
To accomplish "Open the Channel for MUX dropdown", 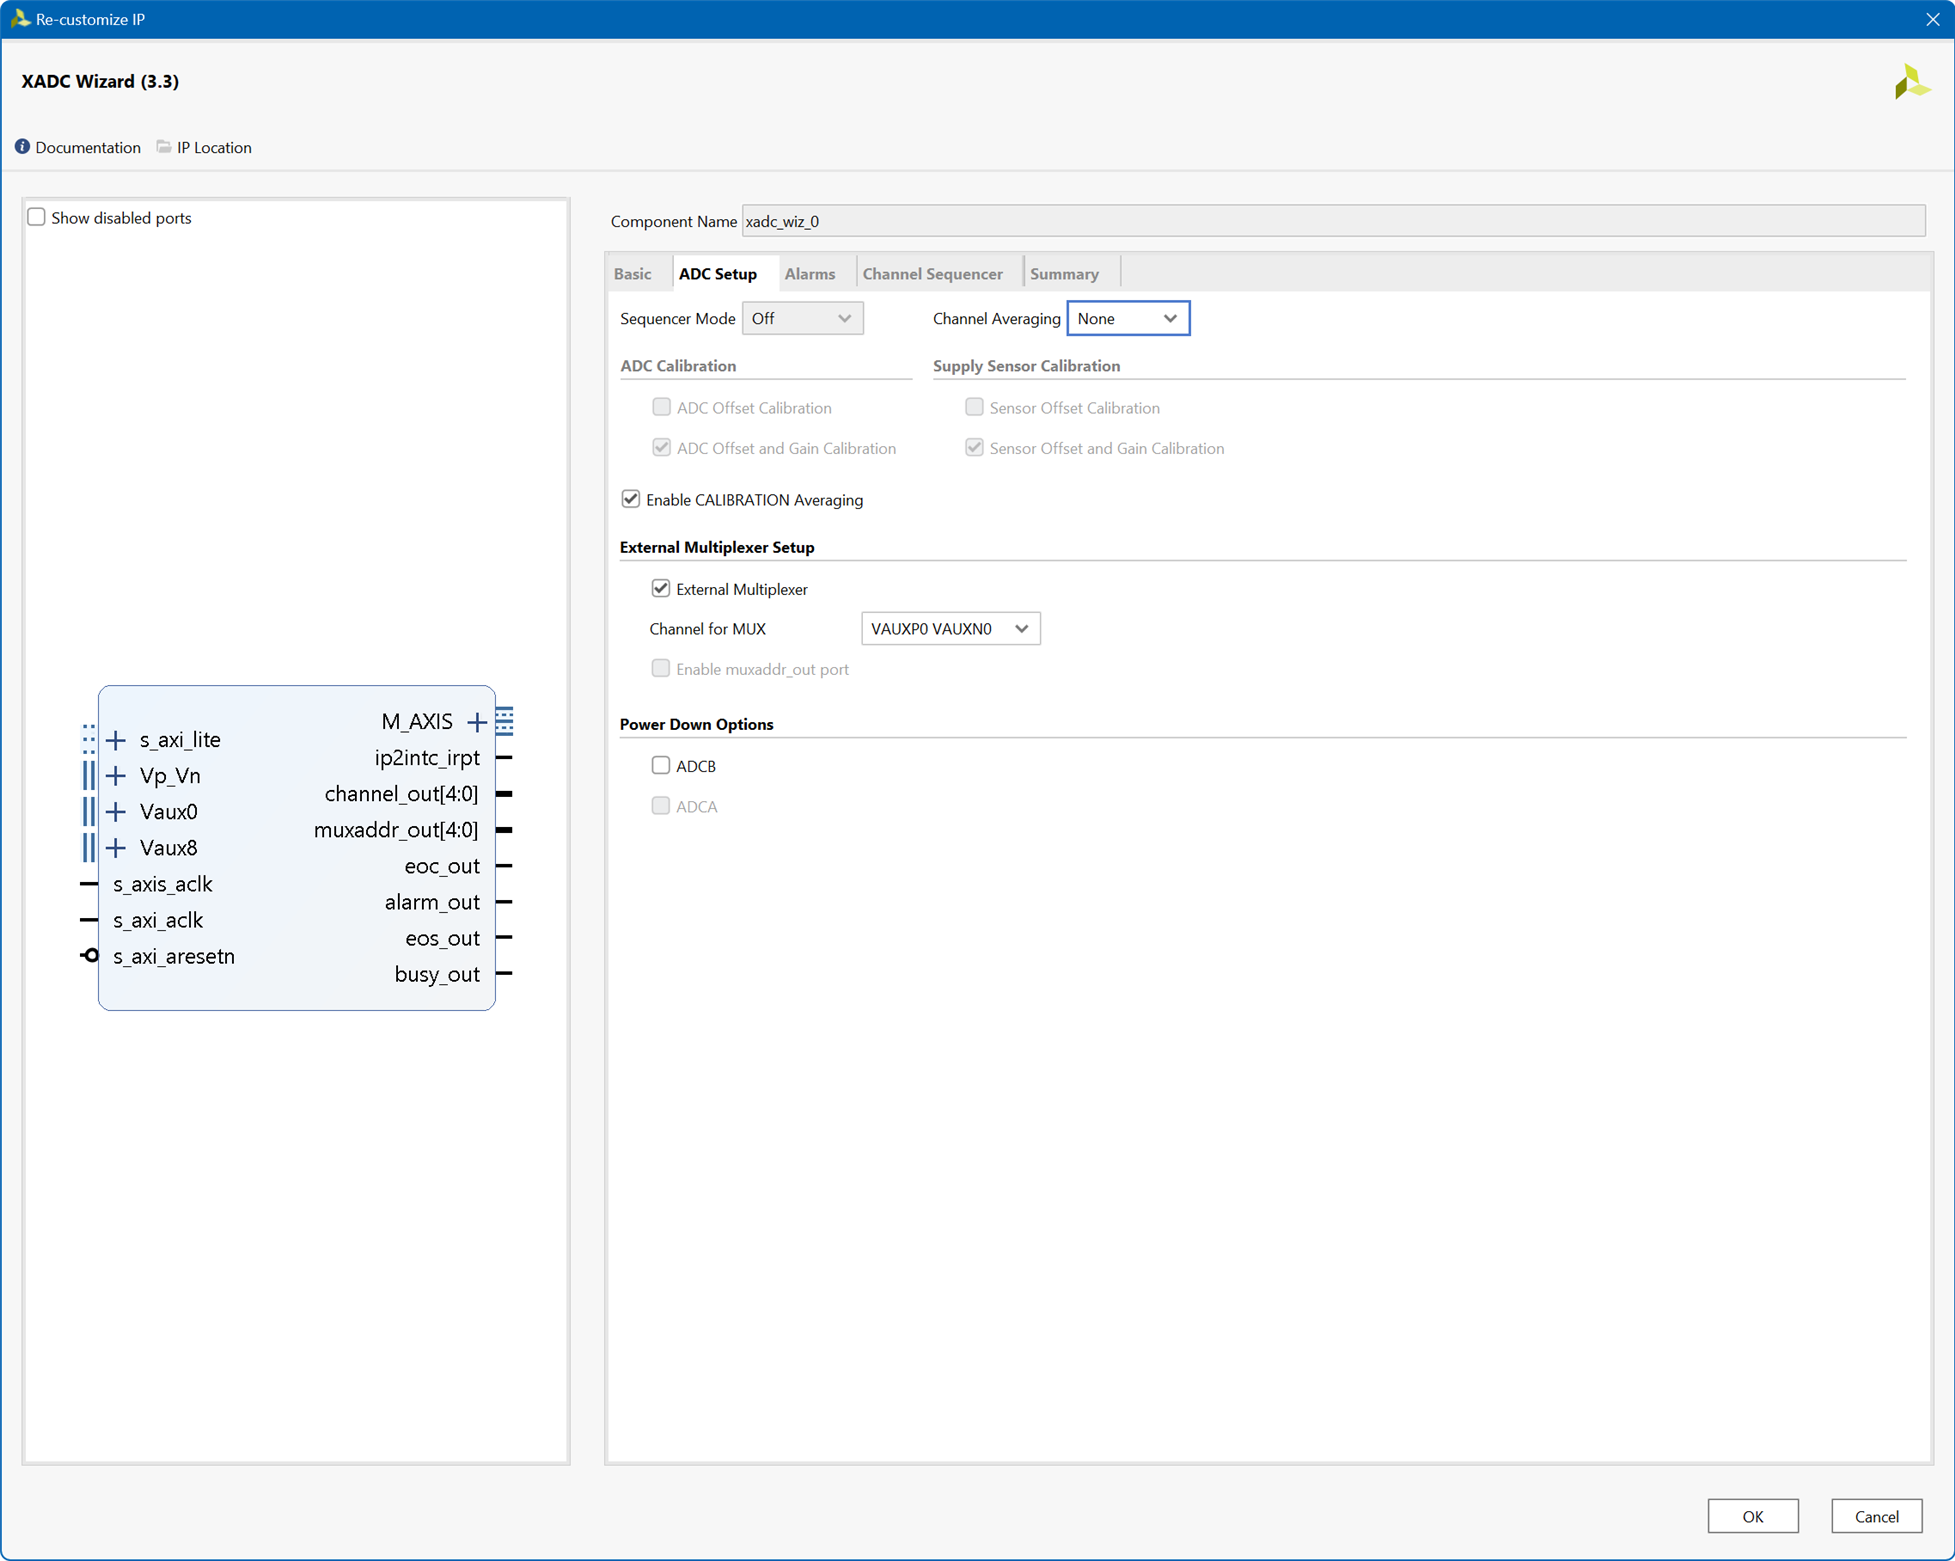I will 950,628.
